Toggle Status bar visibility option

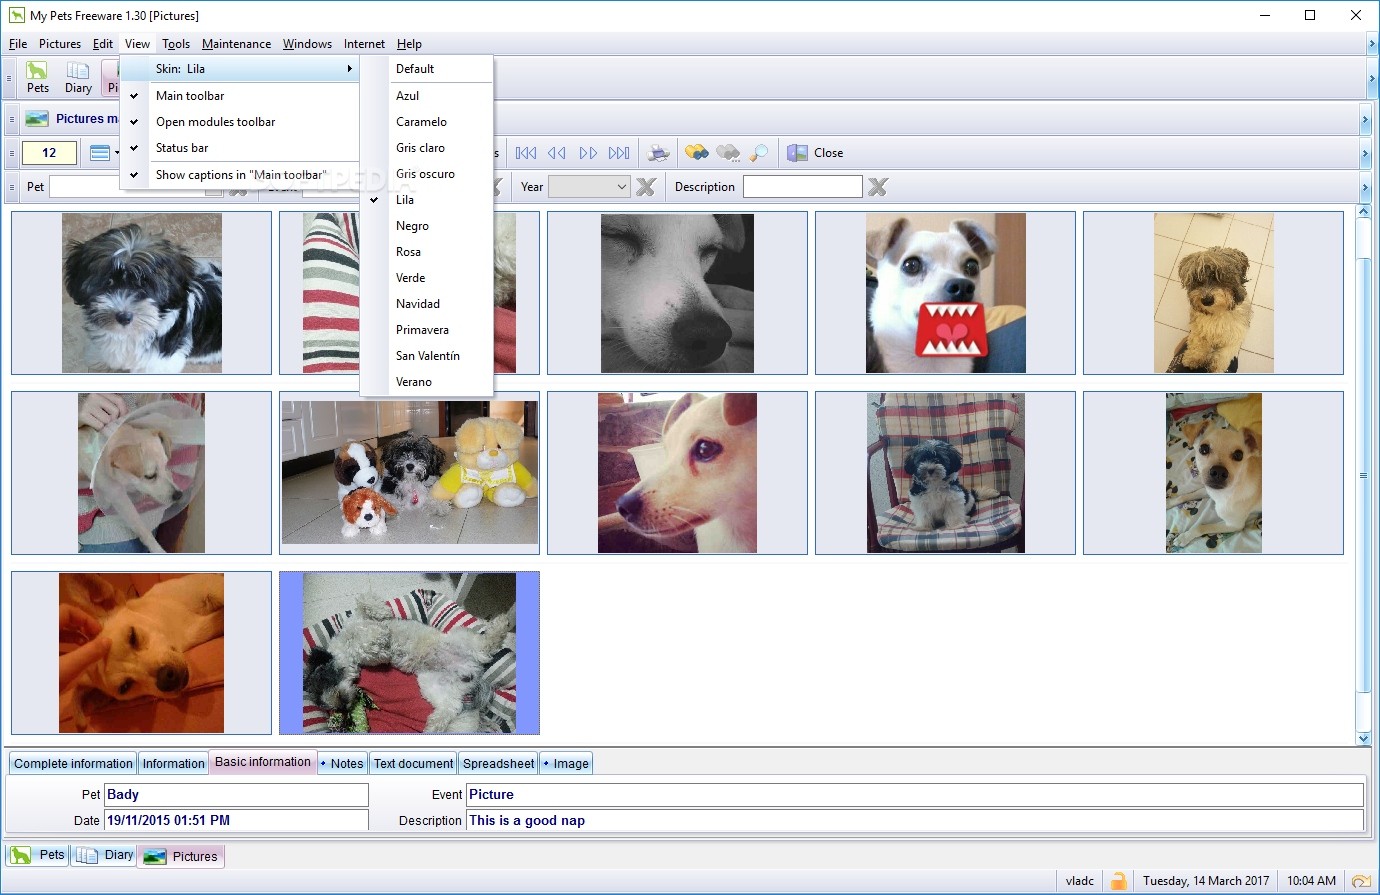239,148
